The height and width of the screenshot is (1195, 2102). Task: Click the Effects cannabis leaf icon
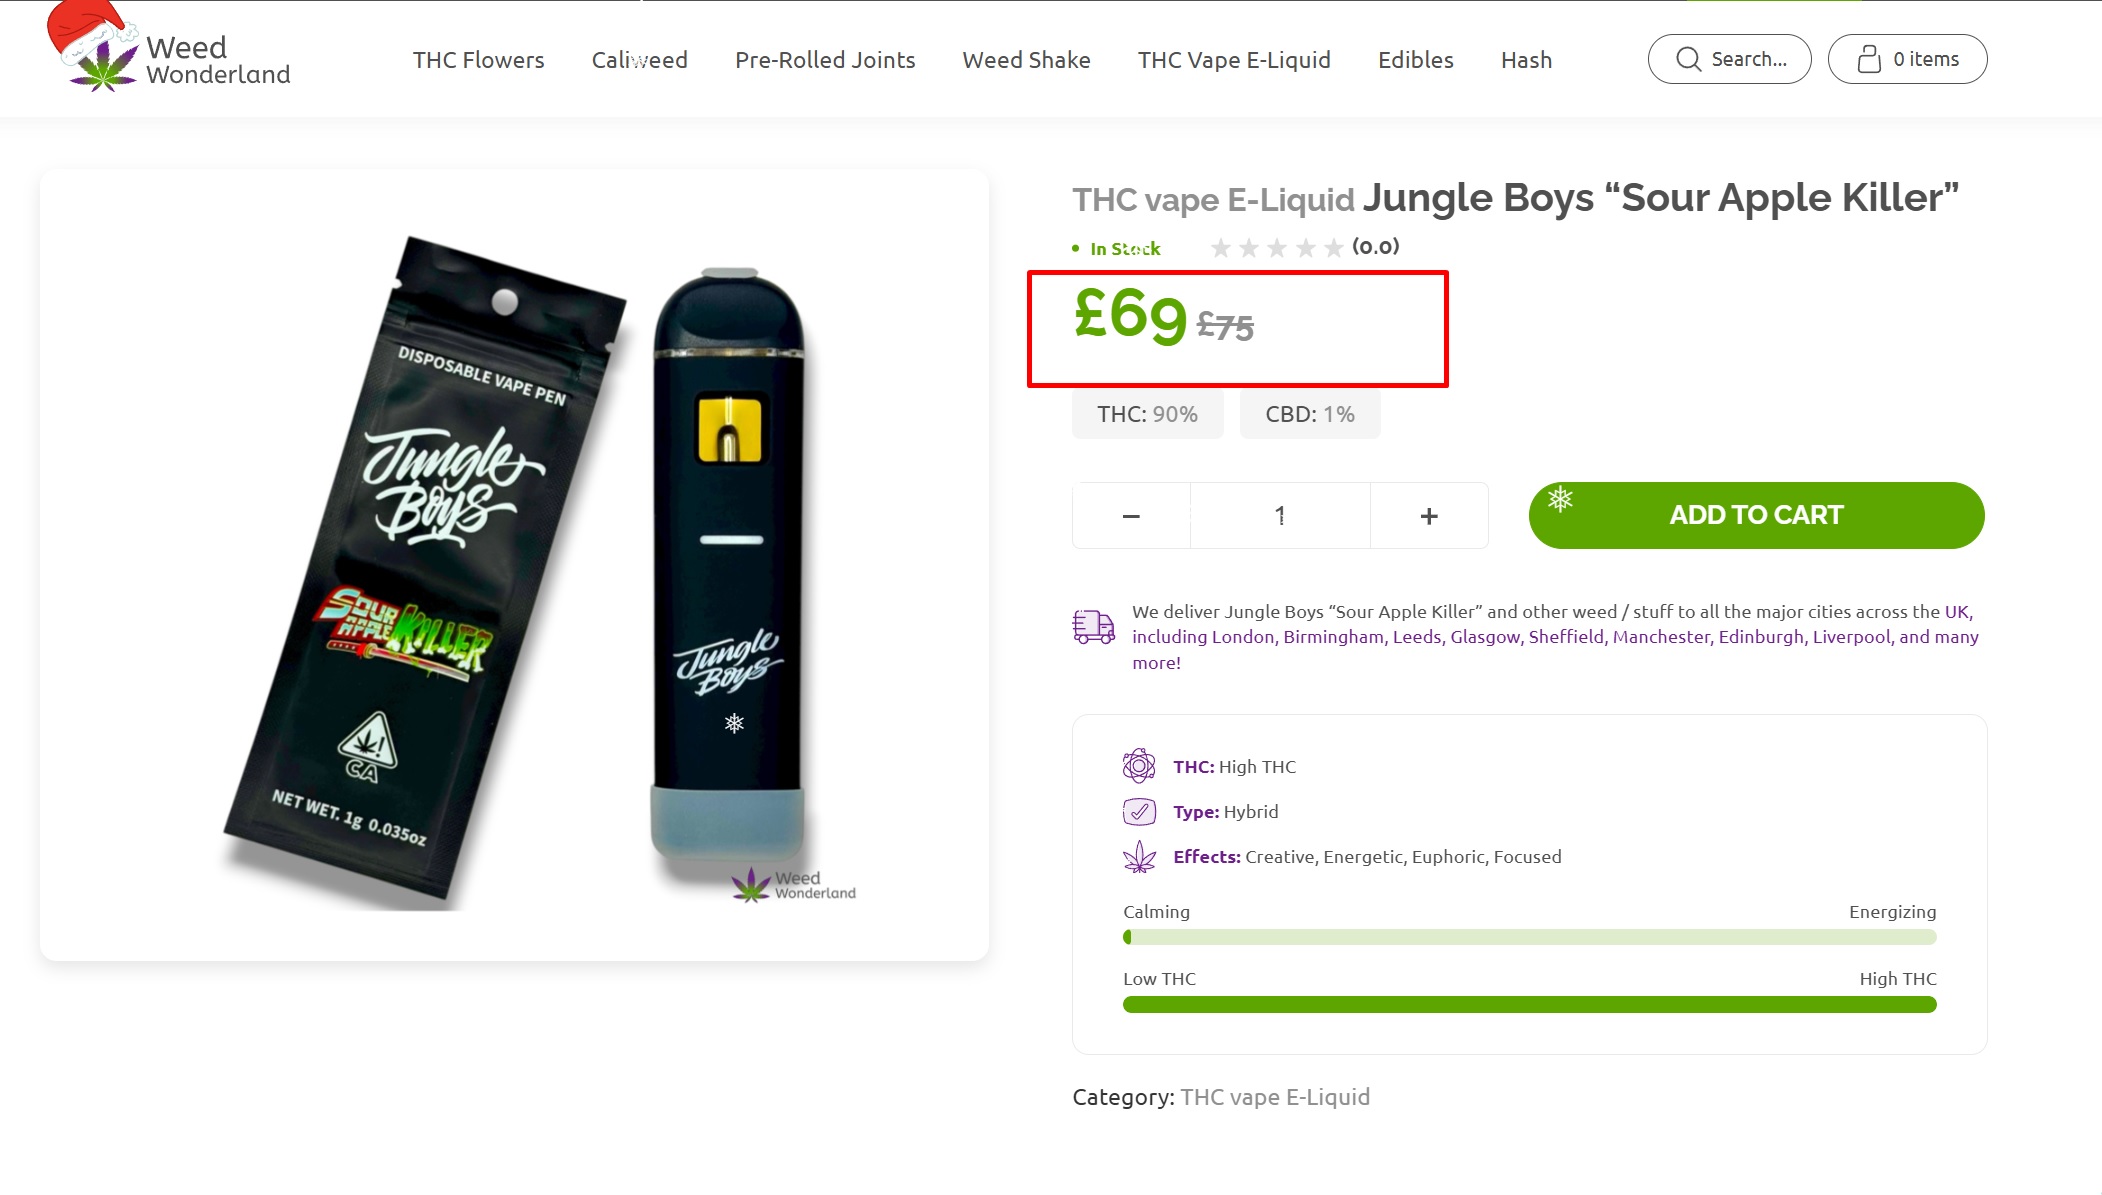[x=1139, y=857]
